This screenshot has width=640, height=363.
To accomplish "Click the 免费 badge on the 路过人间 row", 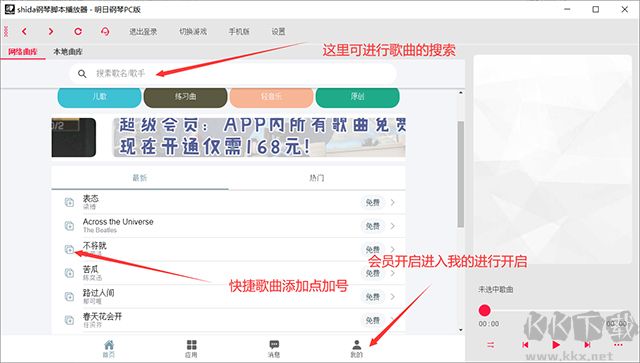I will tap(373, 297).
